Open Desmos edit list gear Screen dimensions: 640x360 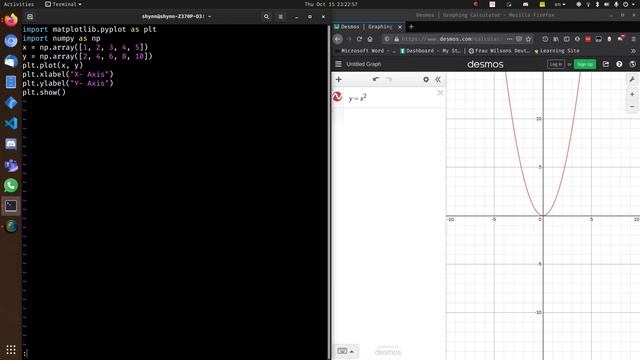click(x=426, y=79)
